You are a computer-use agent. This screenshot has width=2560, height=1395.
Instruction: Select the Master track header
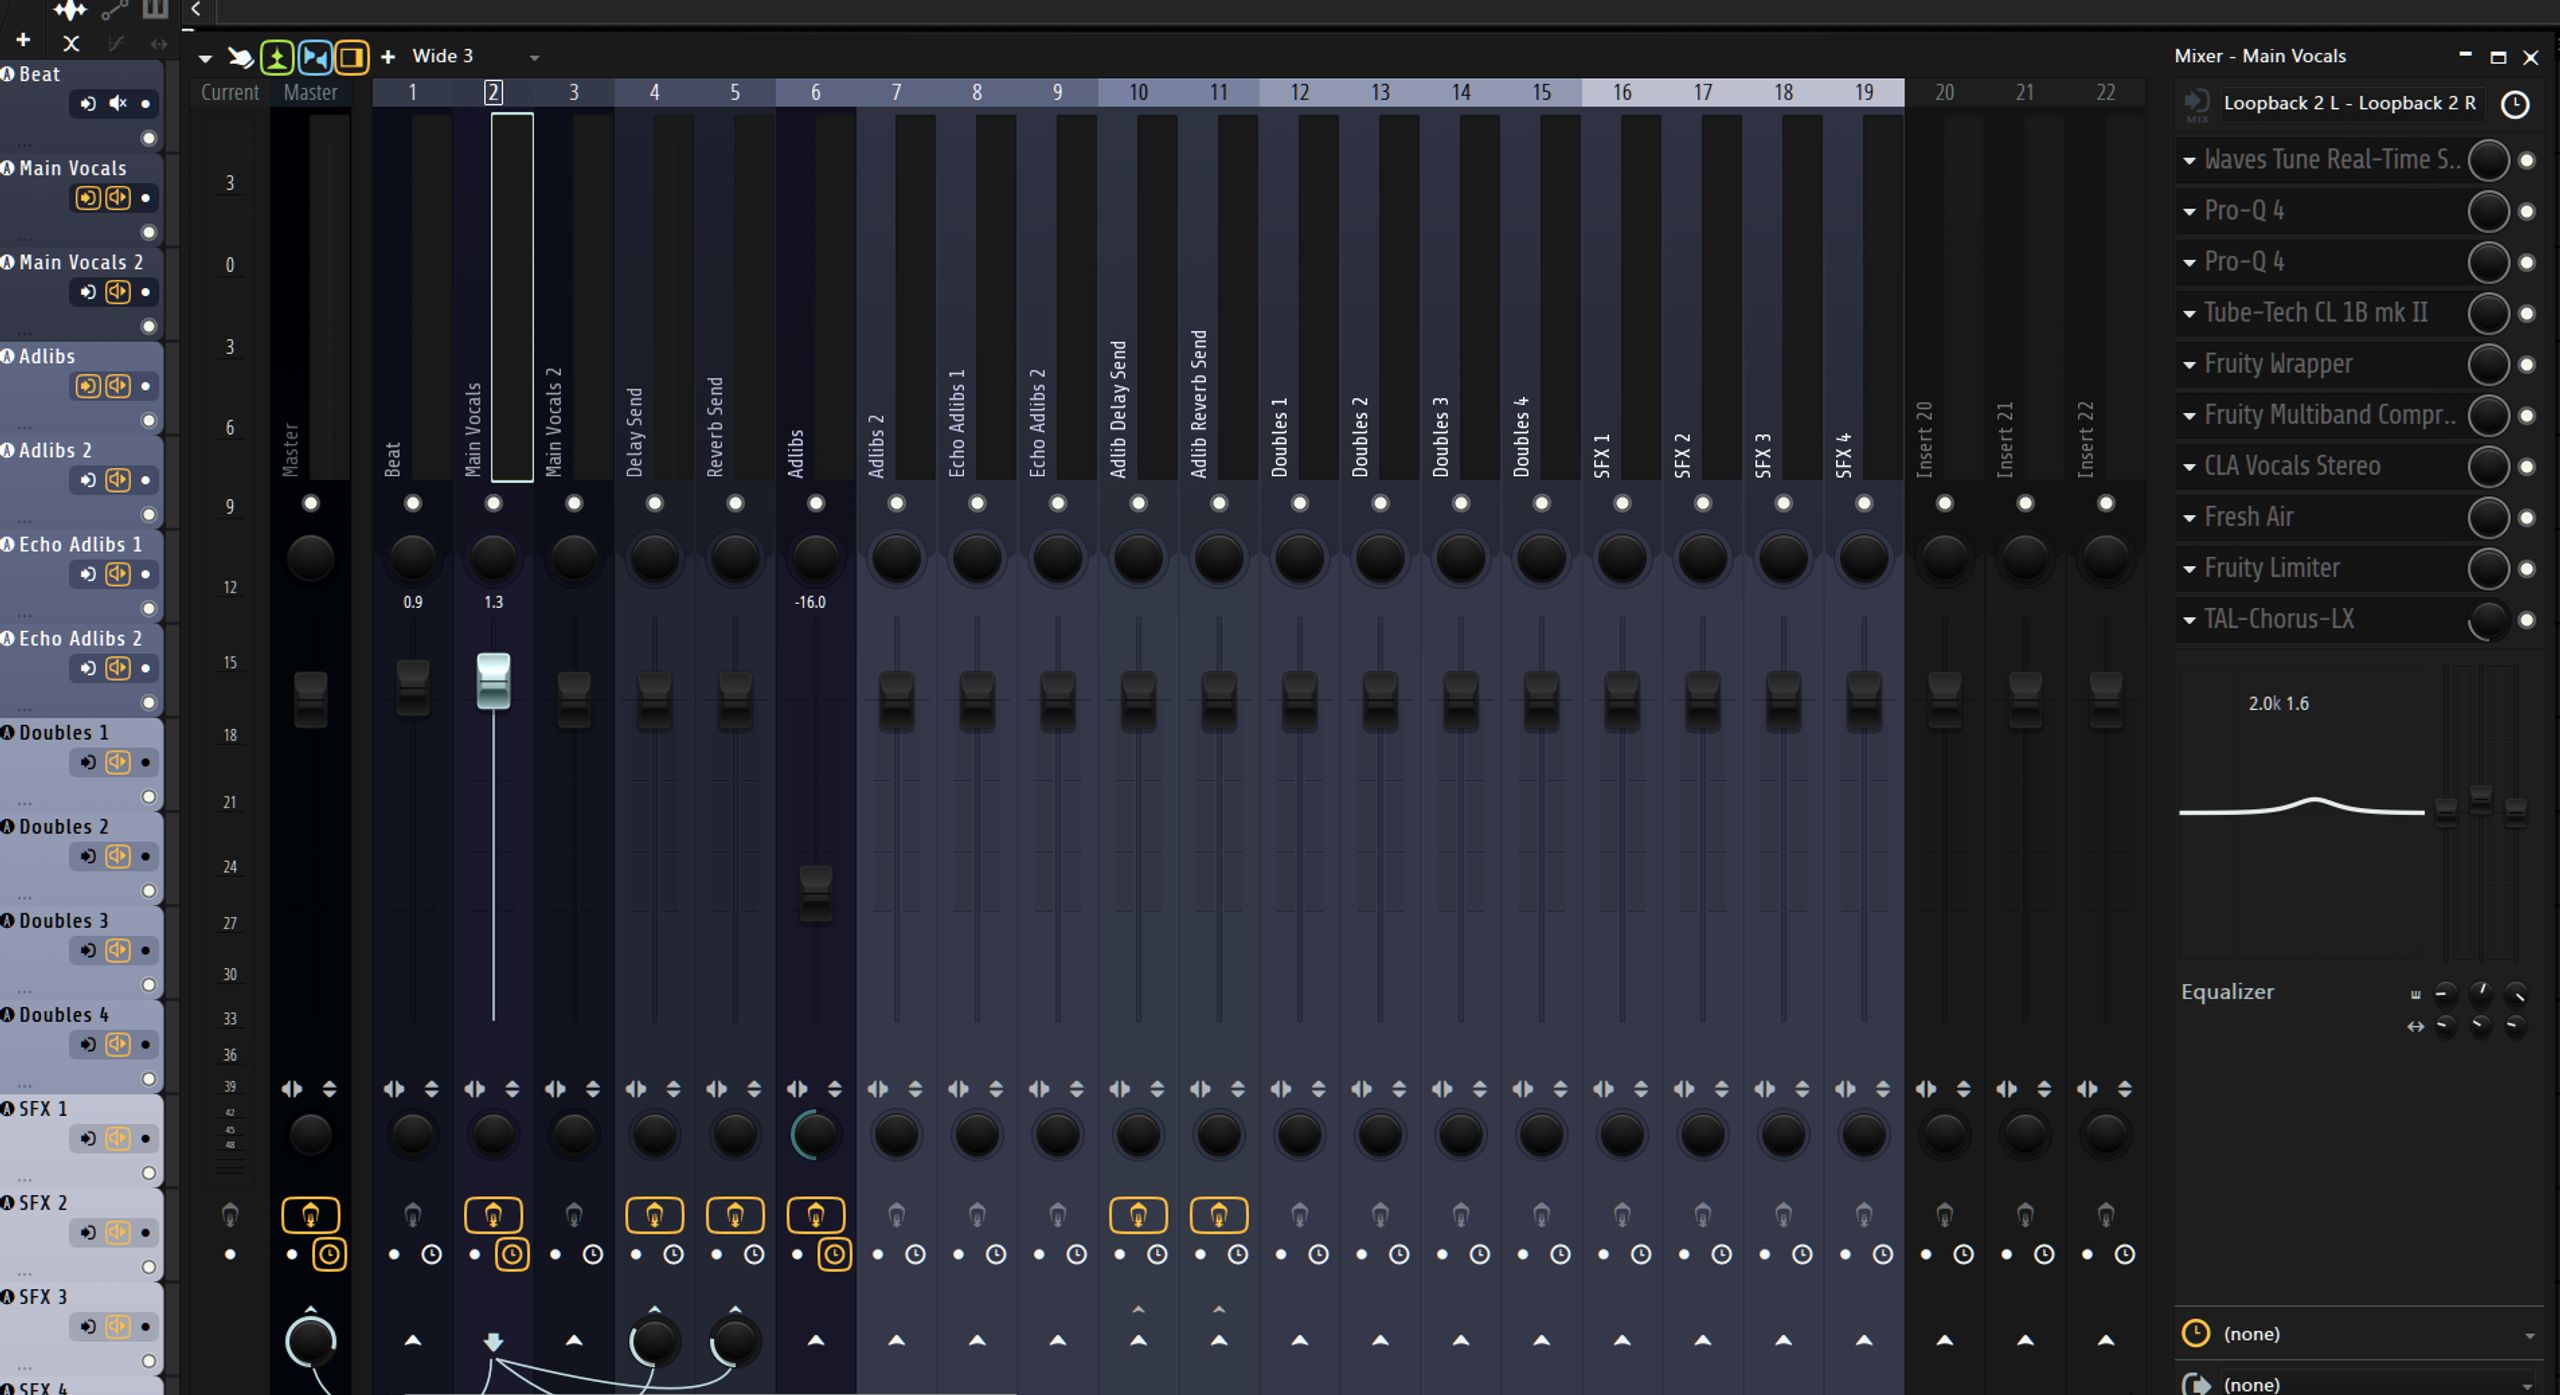coord(310,92)
